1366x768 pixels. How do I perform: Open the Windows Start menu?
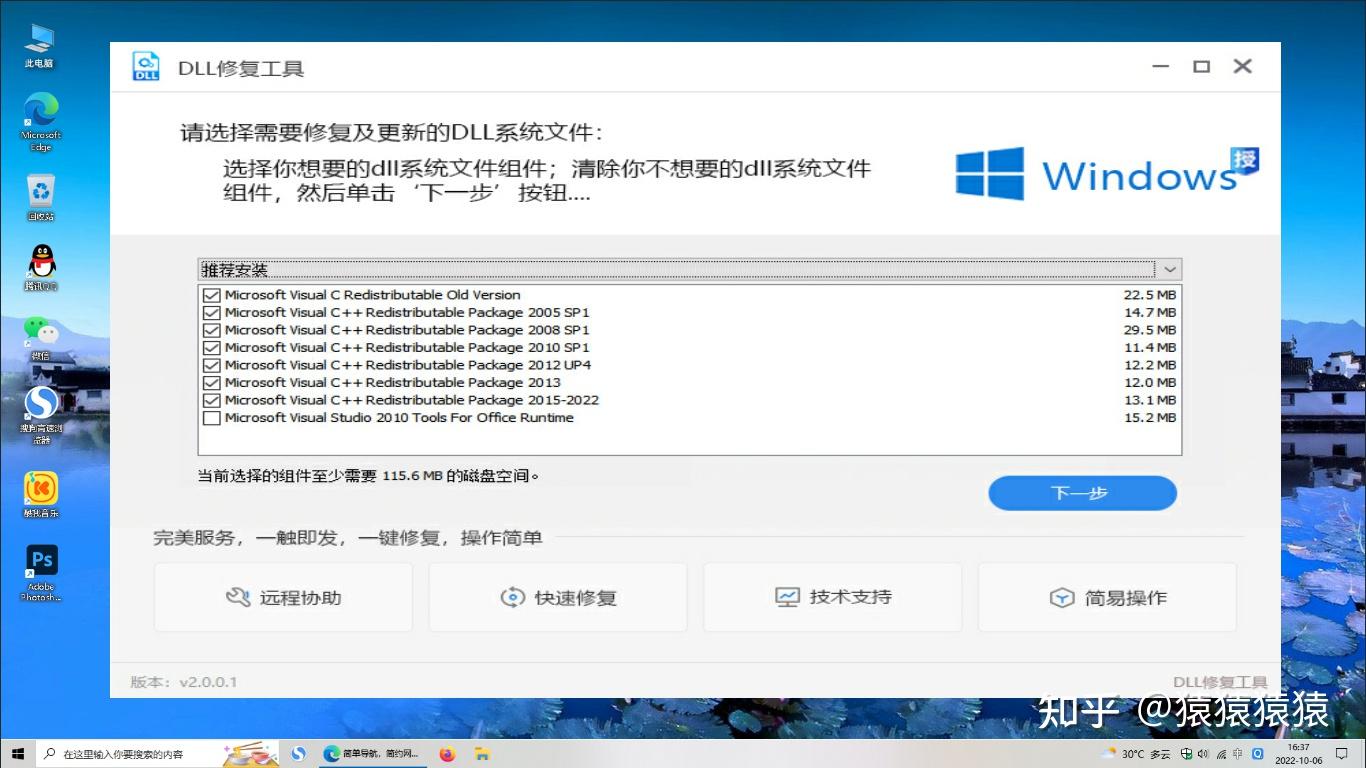17,754
